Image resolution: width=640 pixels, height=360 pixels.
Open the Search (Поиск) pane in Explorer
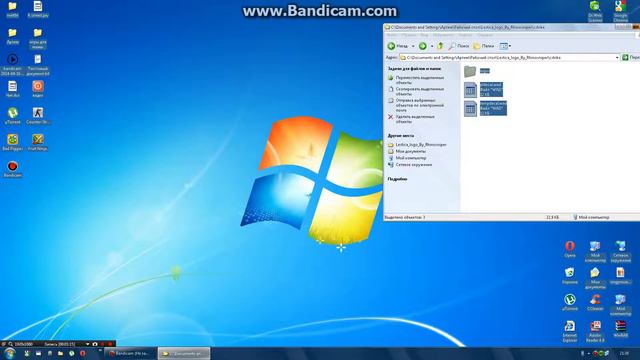click(x=459, y=46)
